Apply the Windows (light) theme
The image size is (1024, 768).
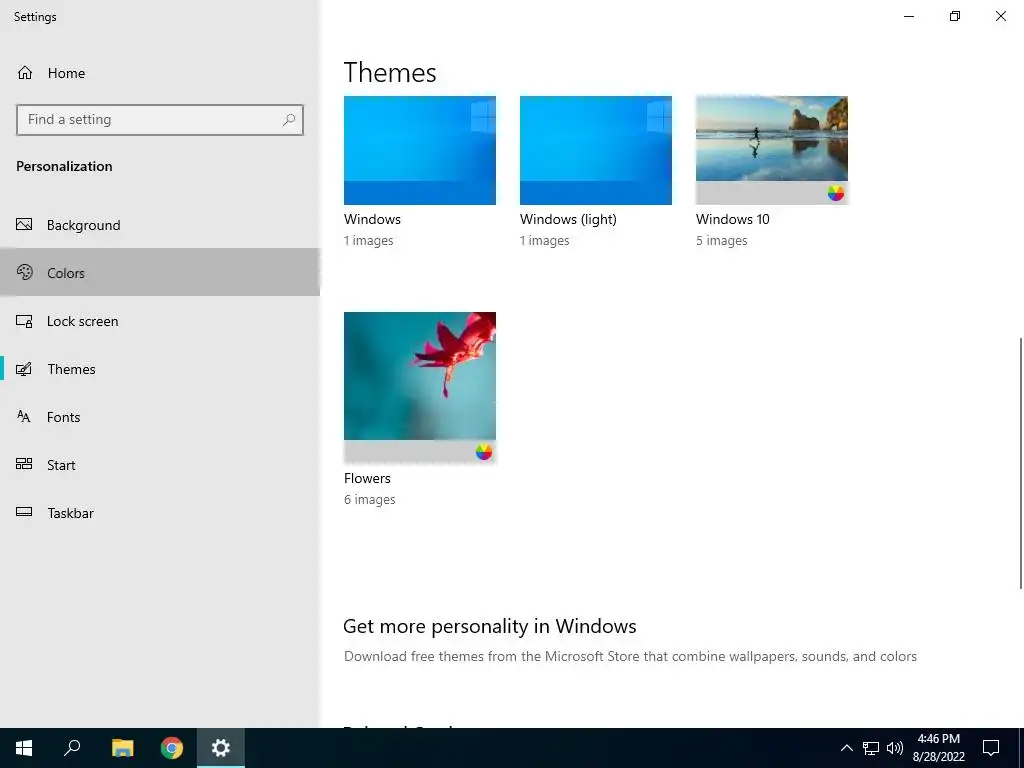click(596, 150)
